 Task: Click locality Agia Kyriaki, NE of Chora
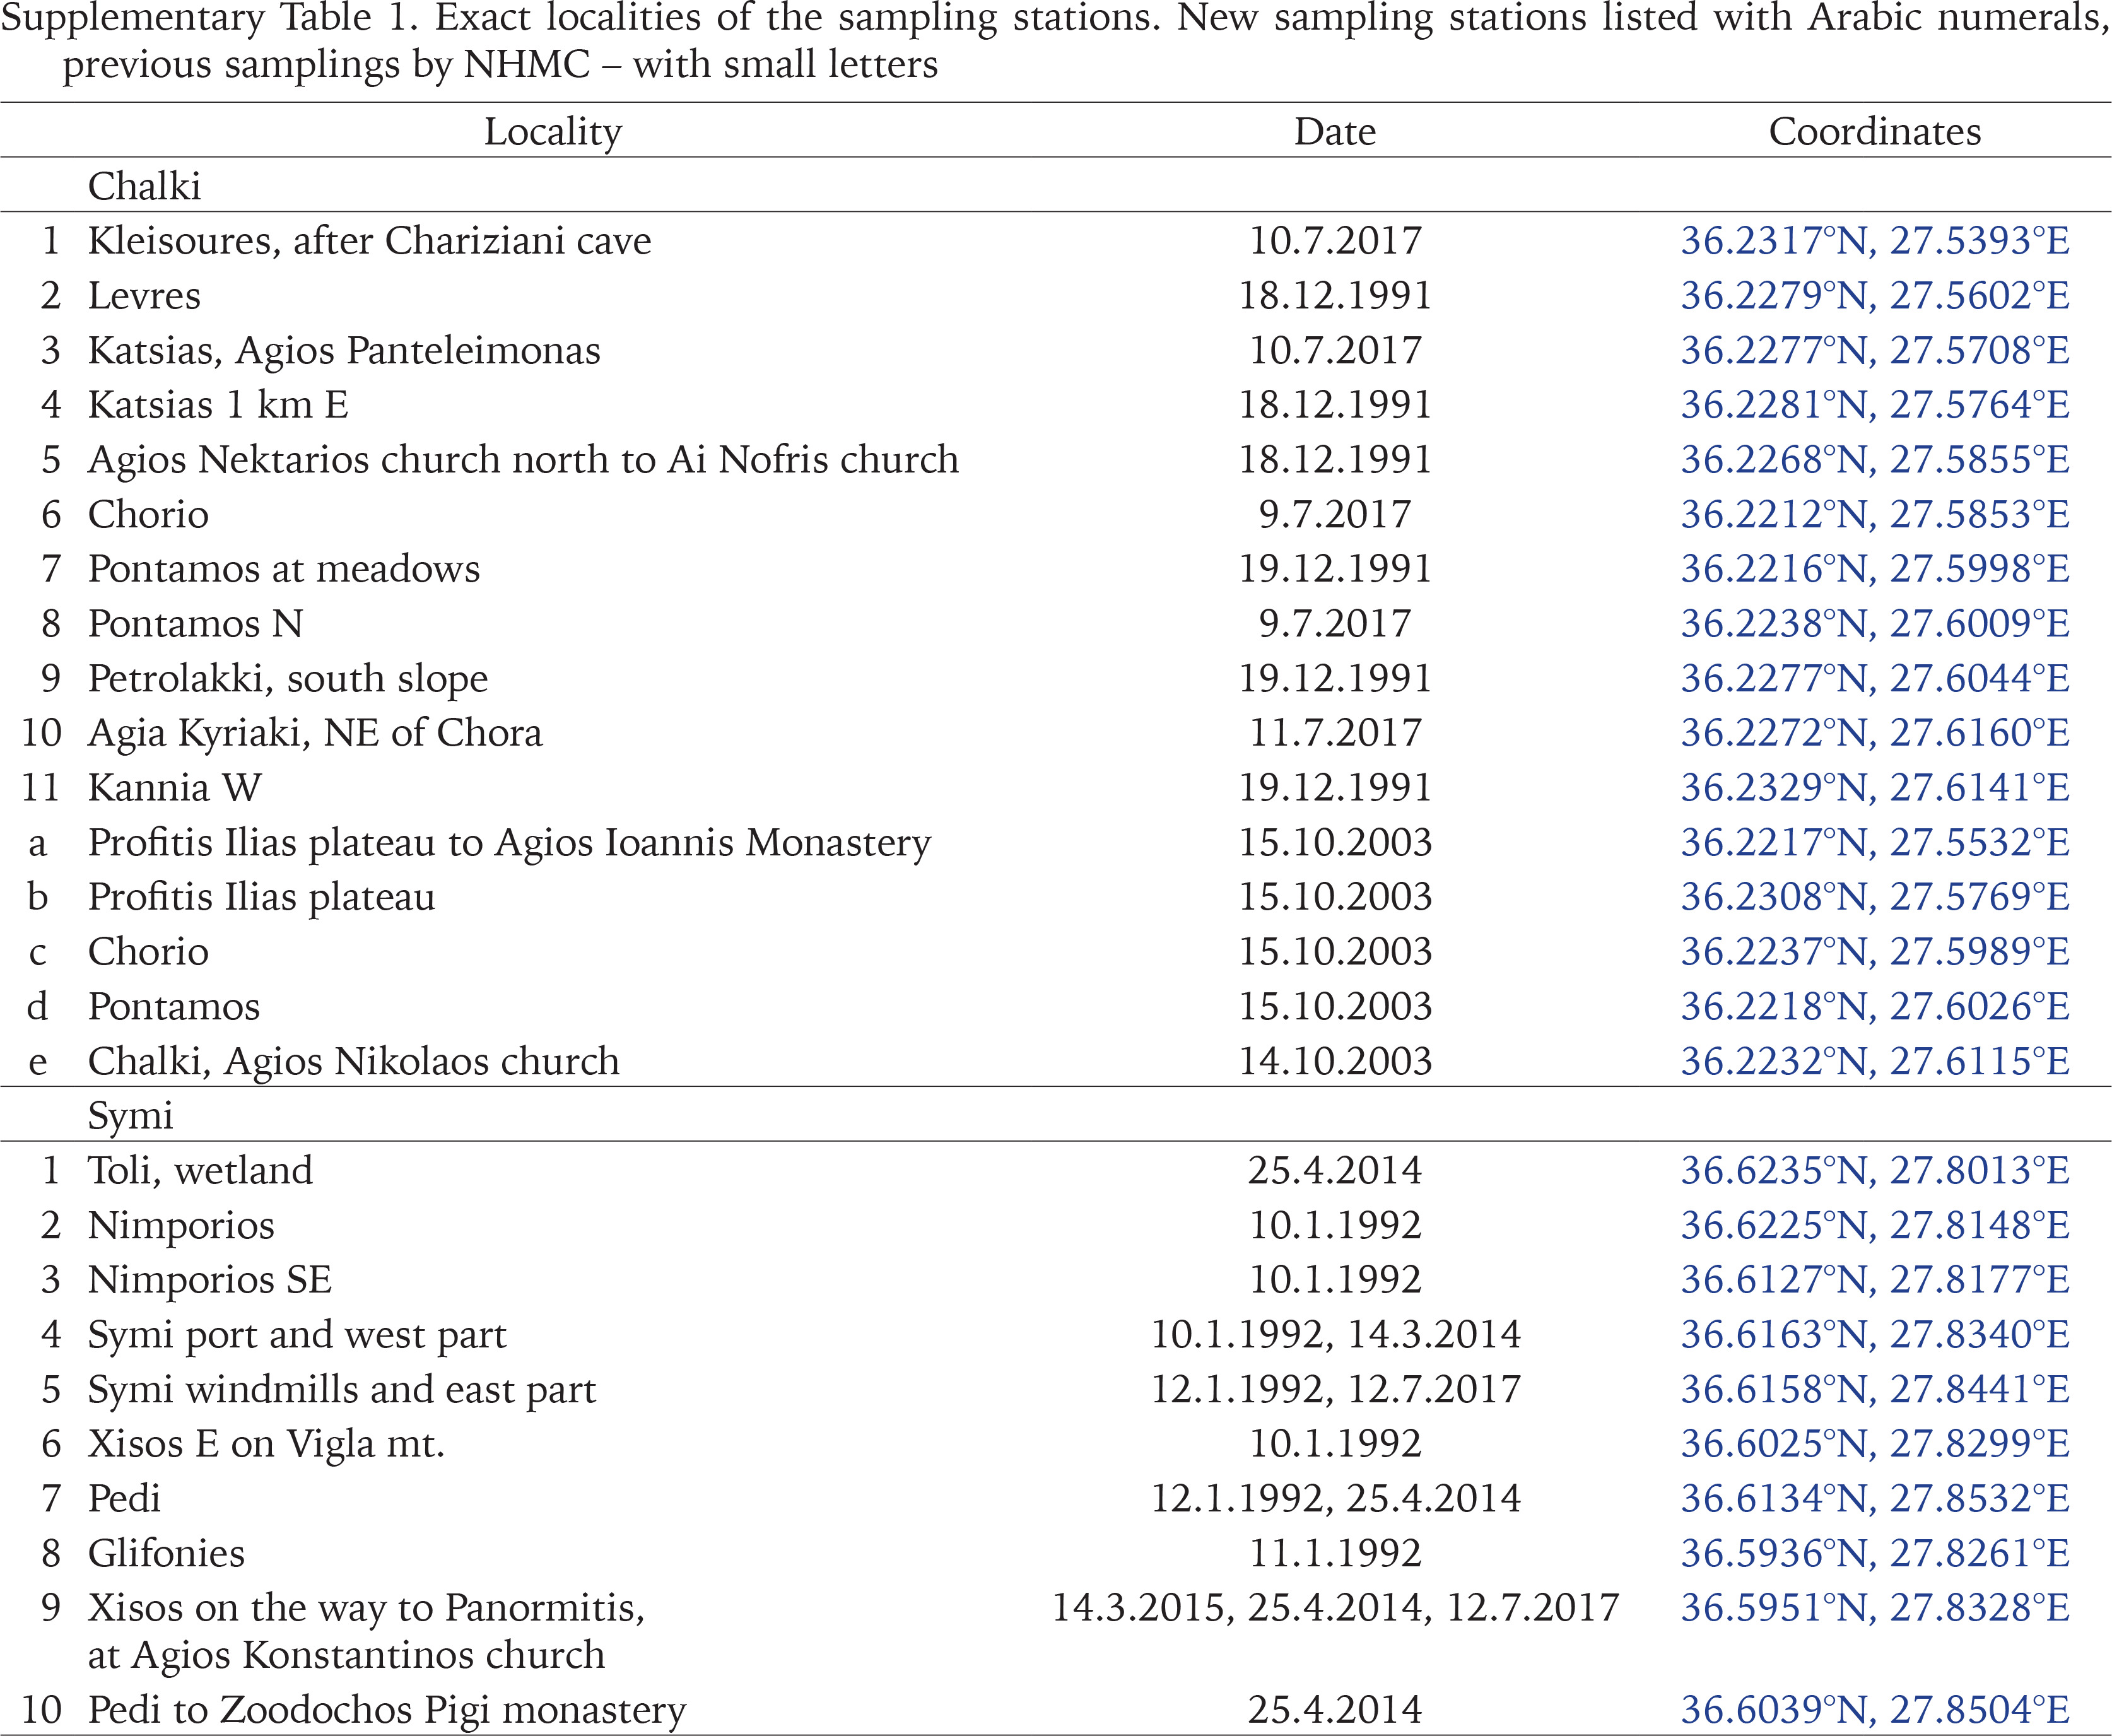[x=315, y=734]
